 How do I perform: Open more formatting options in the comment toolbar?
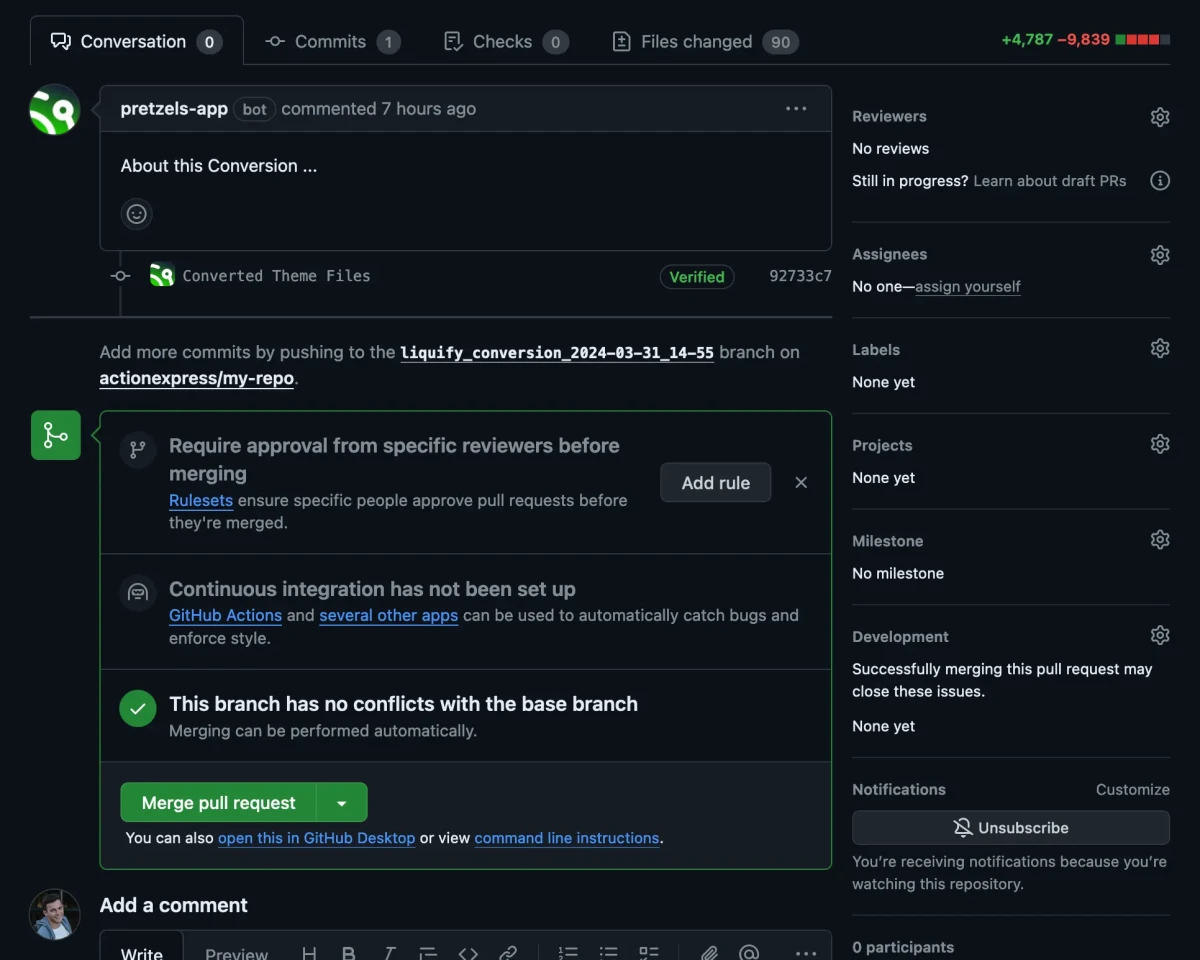[x=805, y=952]
